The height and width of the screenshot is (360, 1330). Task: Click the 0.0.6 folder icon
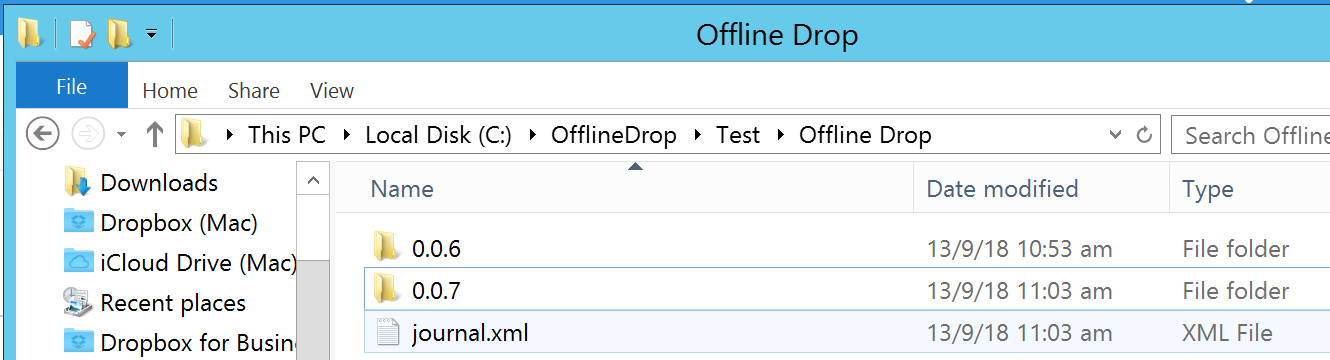386,247
